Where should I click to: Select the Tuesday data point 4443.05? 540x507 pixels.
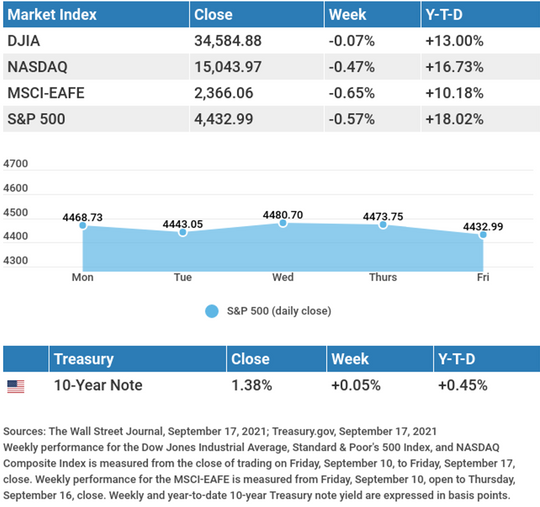183,232
